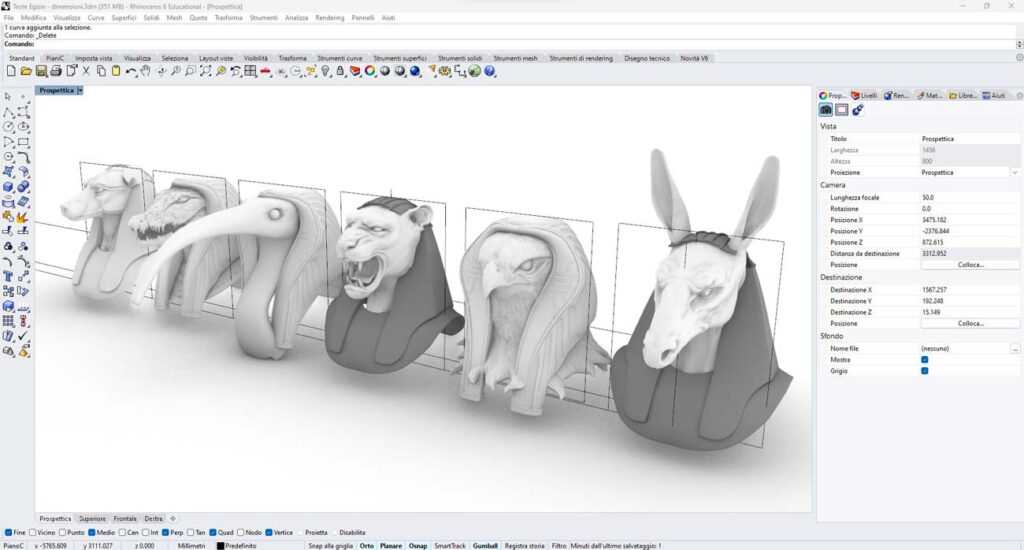
Task: Click the checkmark icon in left sidebar
Action: point(24,336)
